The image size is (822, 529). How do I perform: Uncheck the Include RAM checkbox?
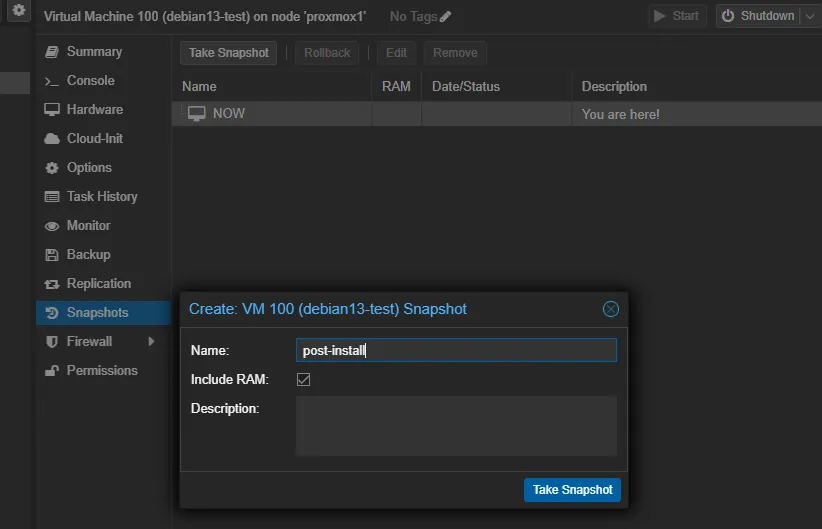303,380
